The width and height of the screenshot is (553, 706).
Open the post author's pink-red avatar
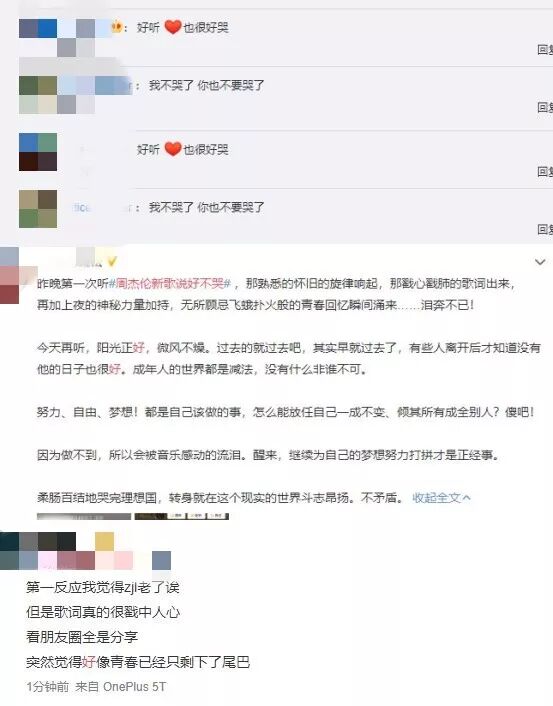(9, 275)
